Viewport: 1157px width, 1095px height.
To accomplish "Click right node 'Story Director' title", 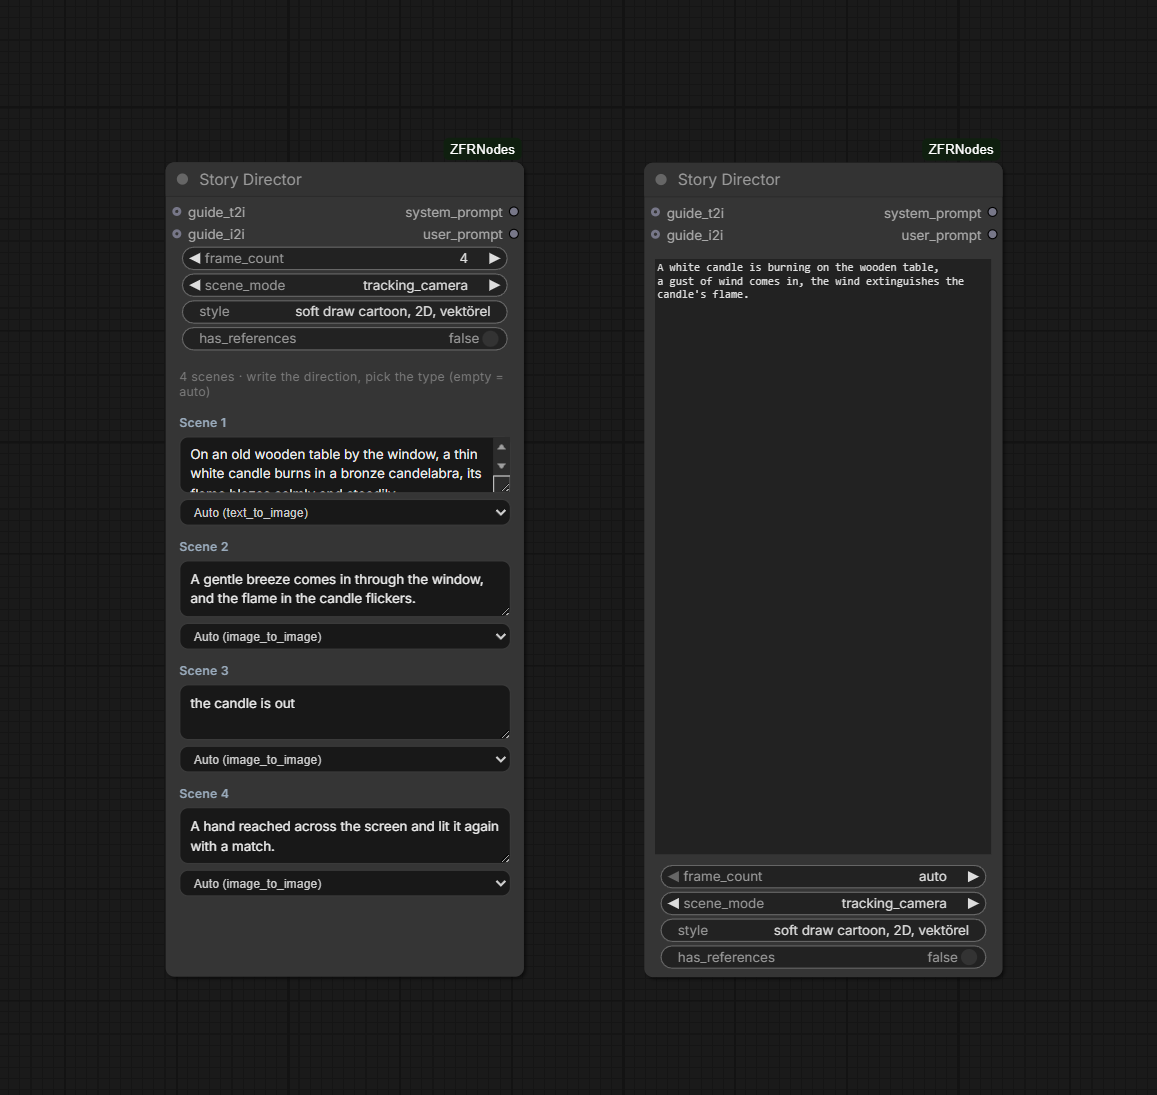I will click(x=728, y=179).
